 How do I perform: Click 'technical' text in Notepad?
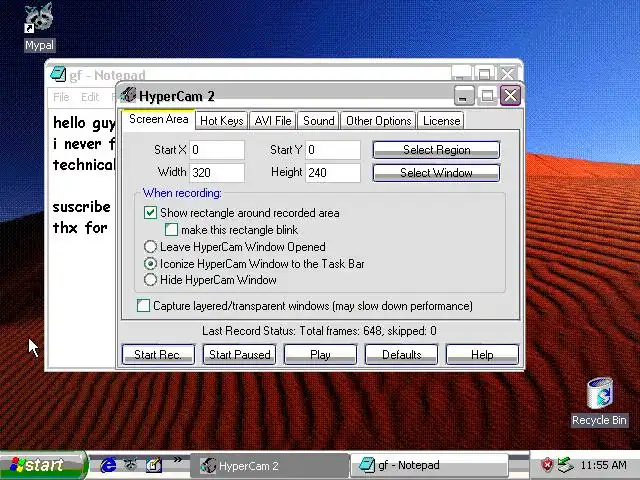coord(84,165)
